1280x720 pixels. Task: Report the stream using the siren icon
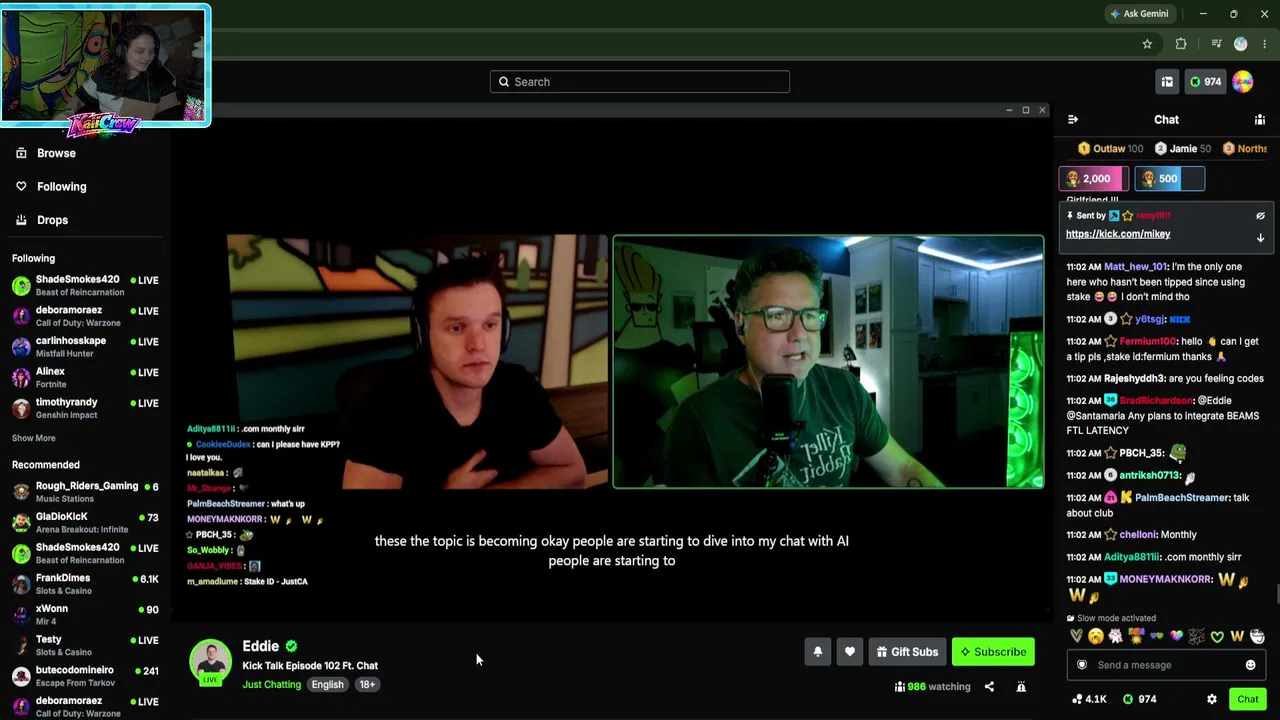[1021, 687]
